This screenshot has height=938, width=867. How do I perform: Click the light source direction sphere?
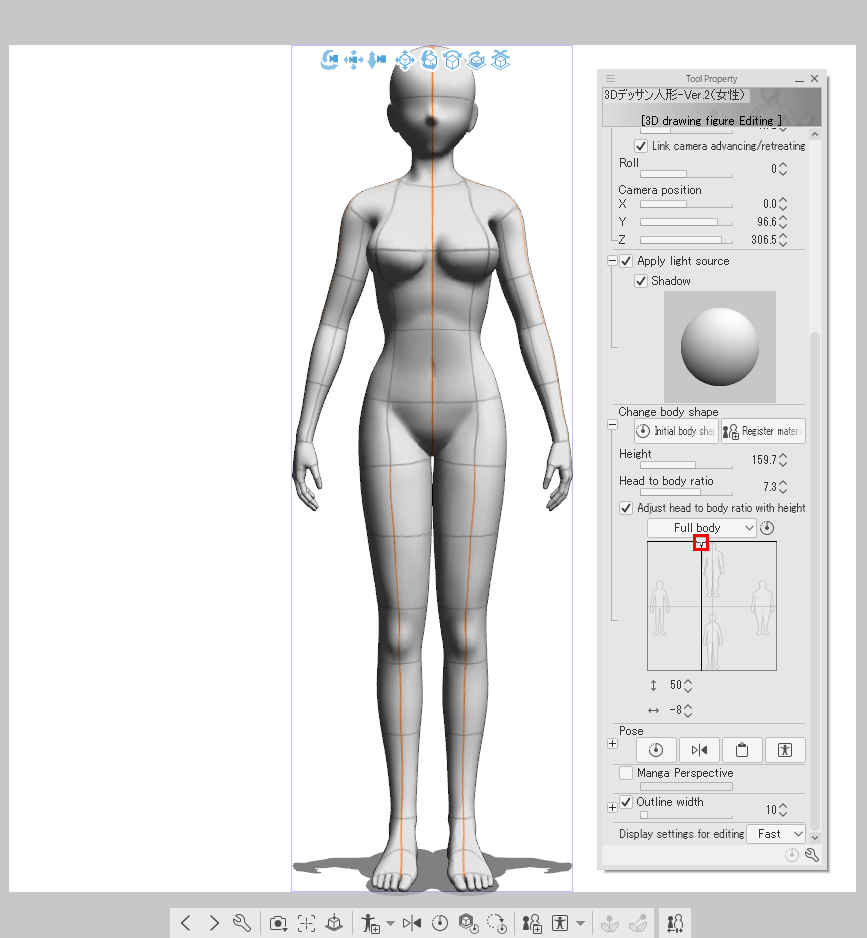[x=719, y=347]
